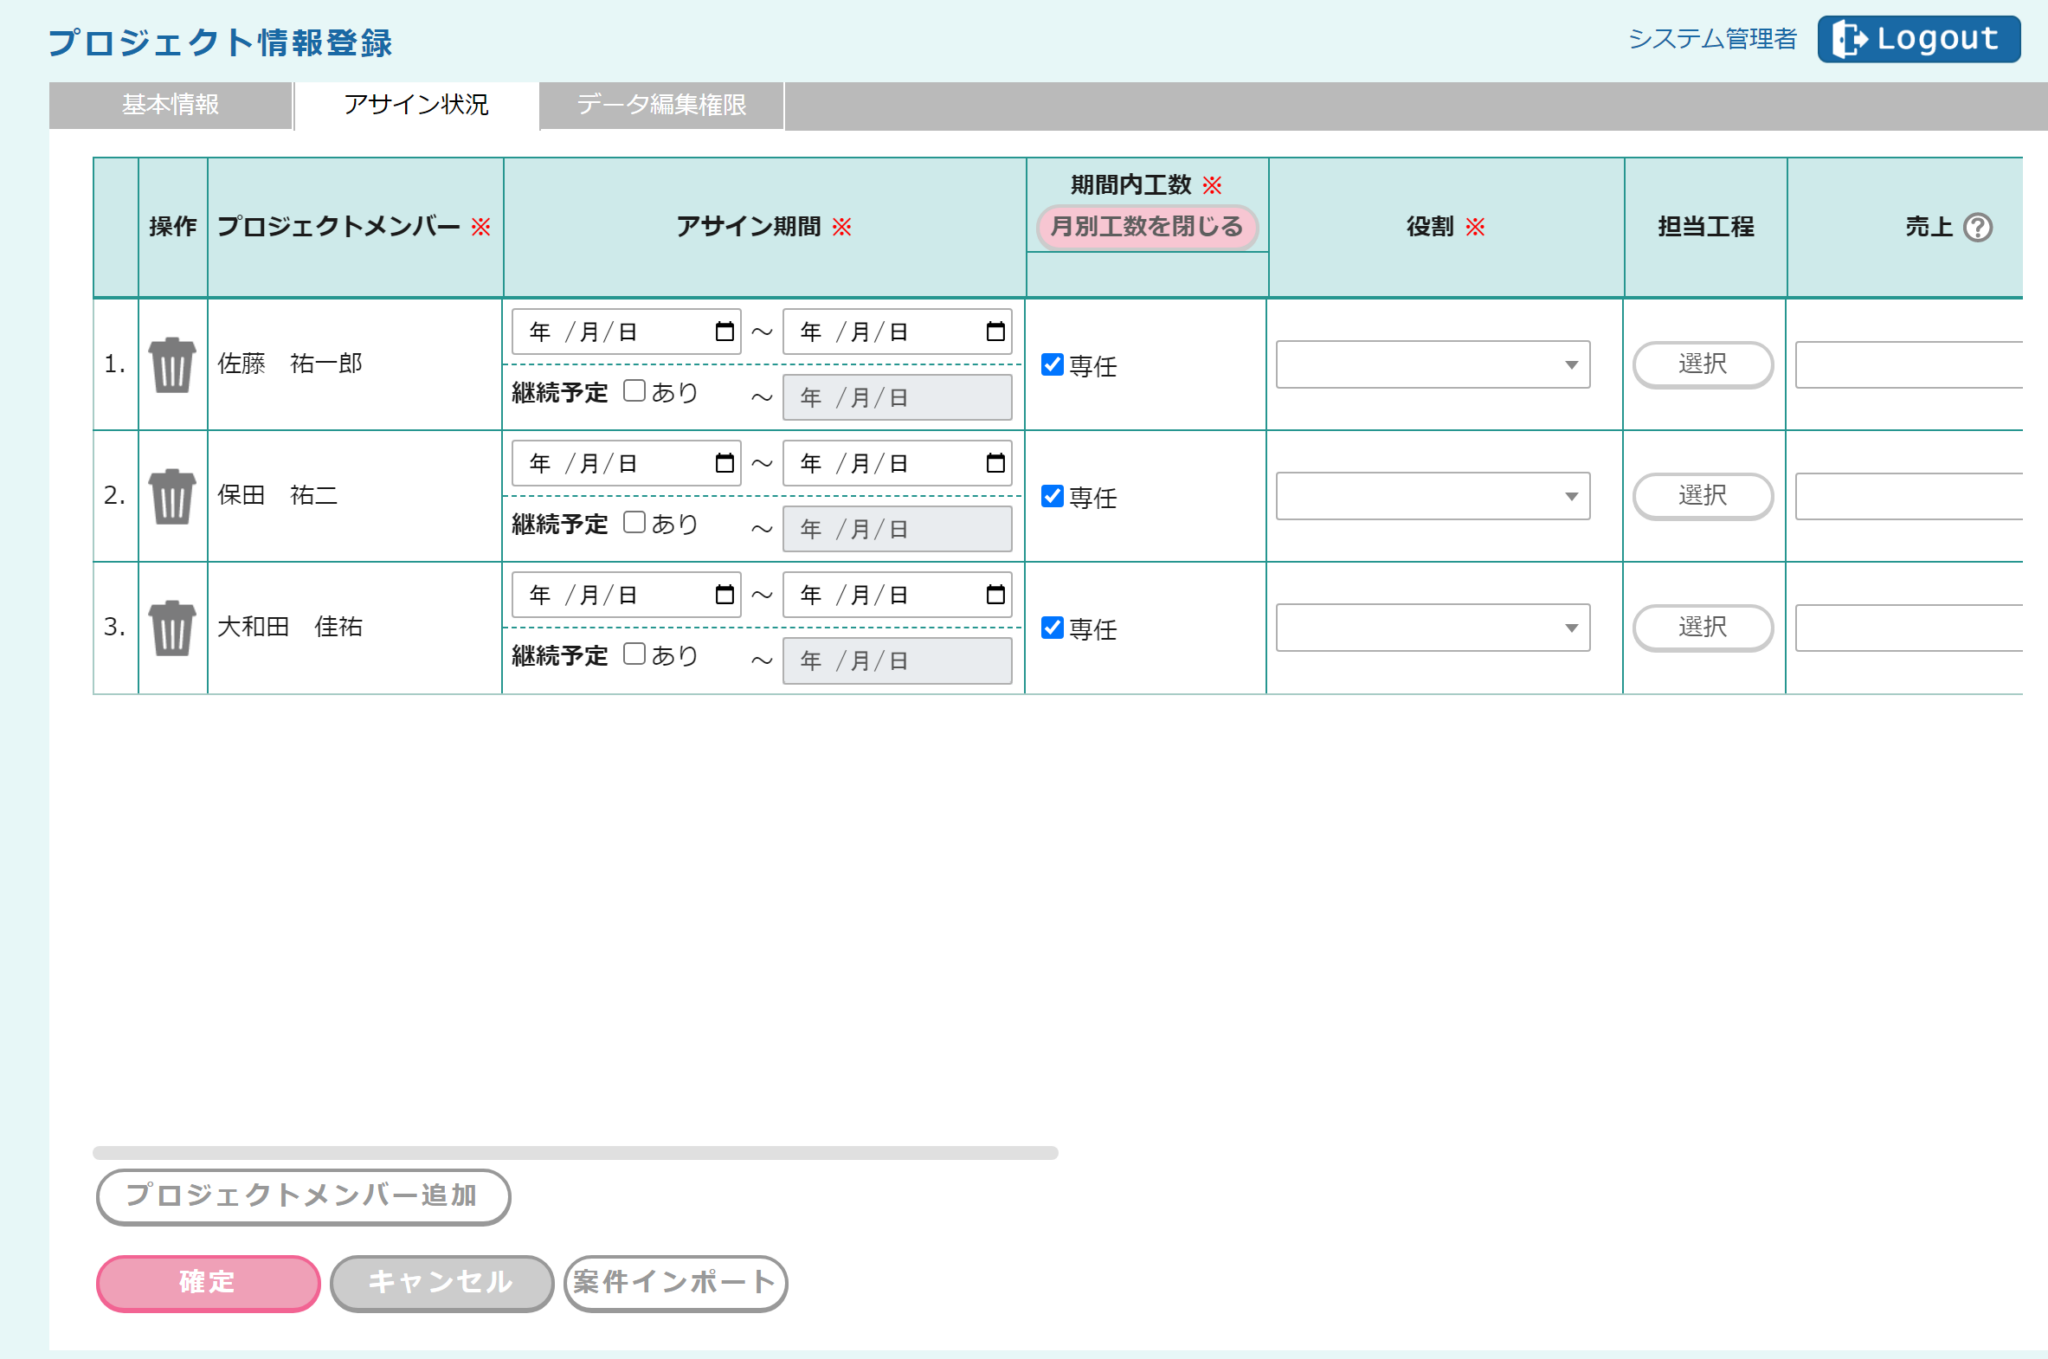Expand 役割 dropdown for 保田 祐二

[x=1432, y=496]
